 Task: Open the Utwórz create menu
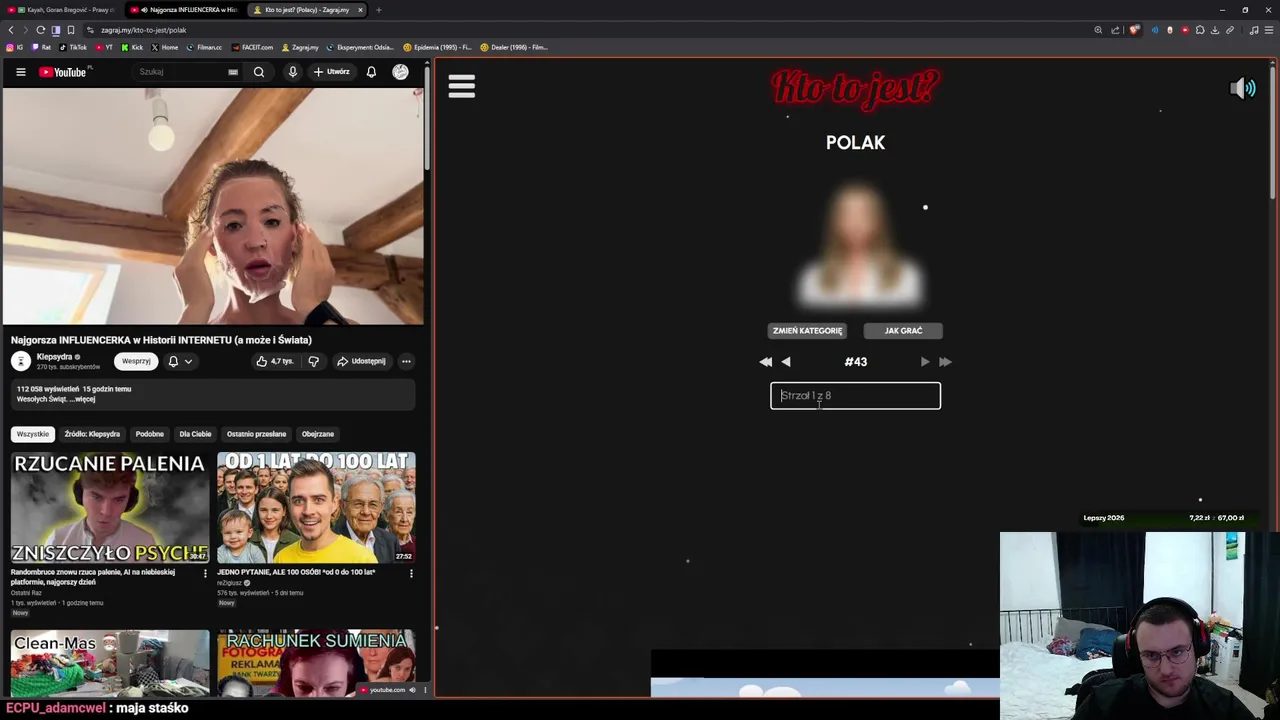click(331, 72)
